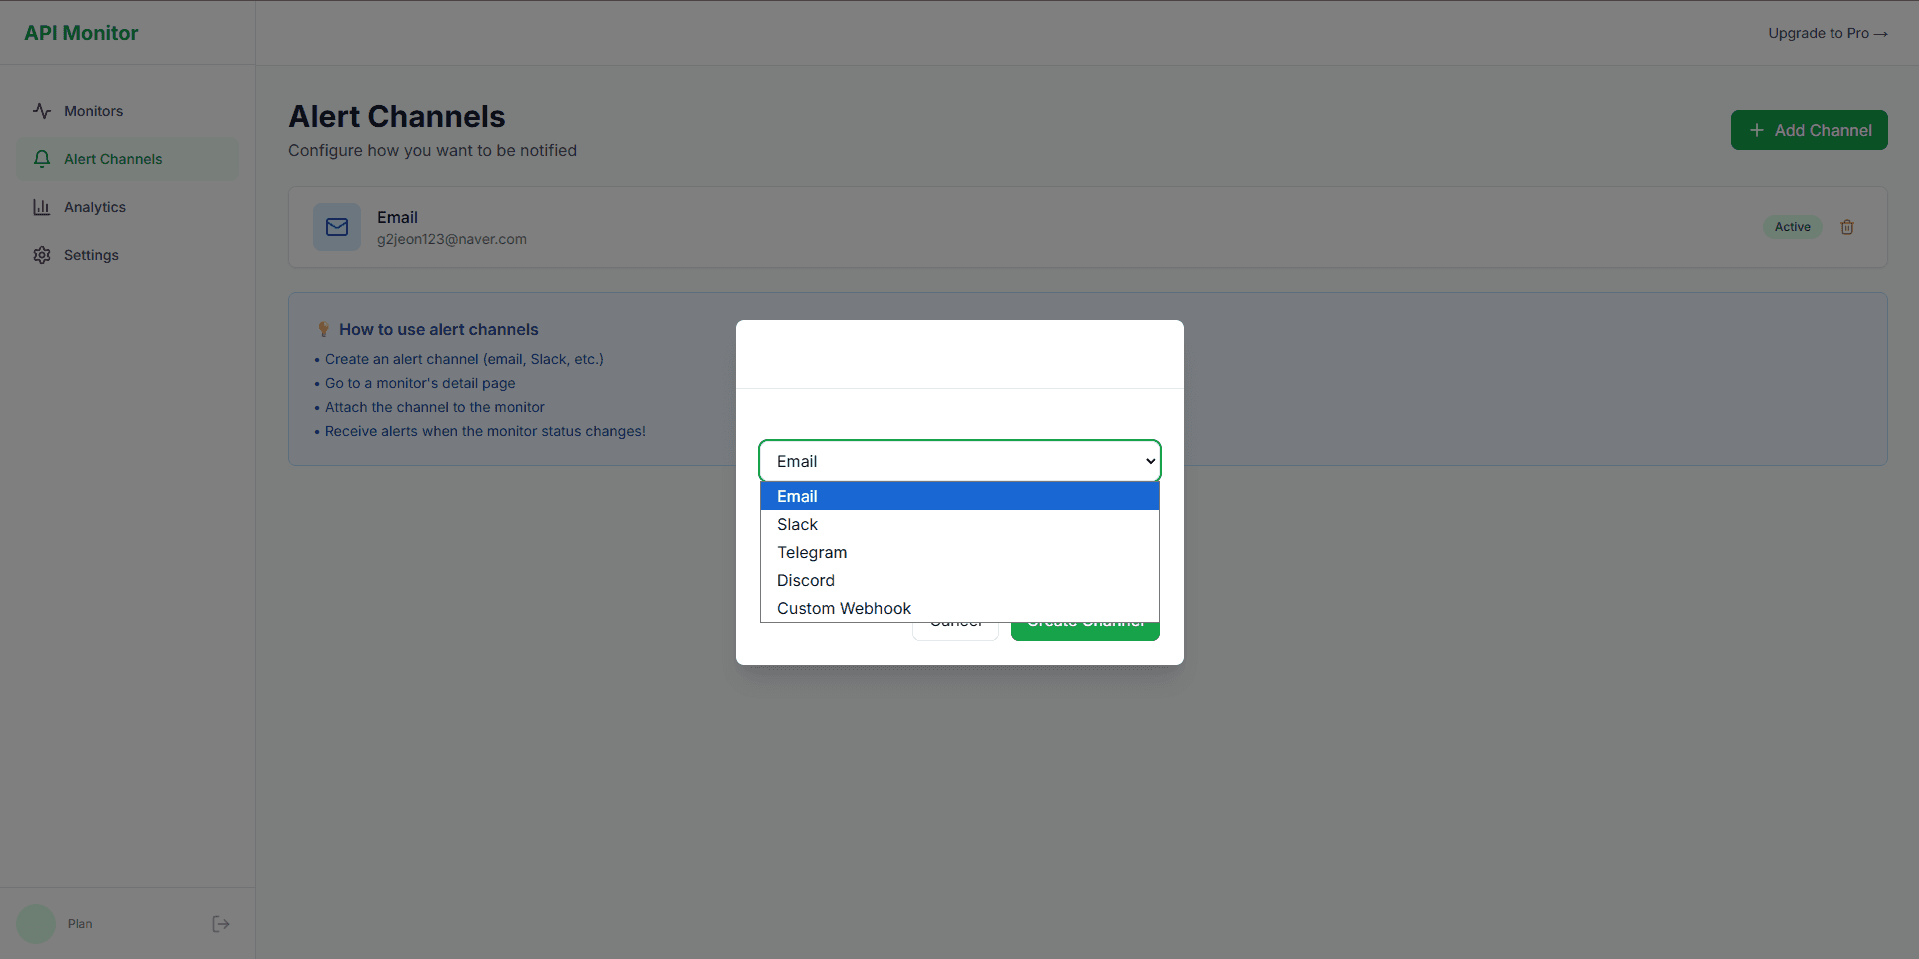Toggle the Active status badge
1919x959 pixels.
1792,227
